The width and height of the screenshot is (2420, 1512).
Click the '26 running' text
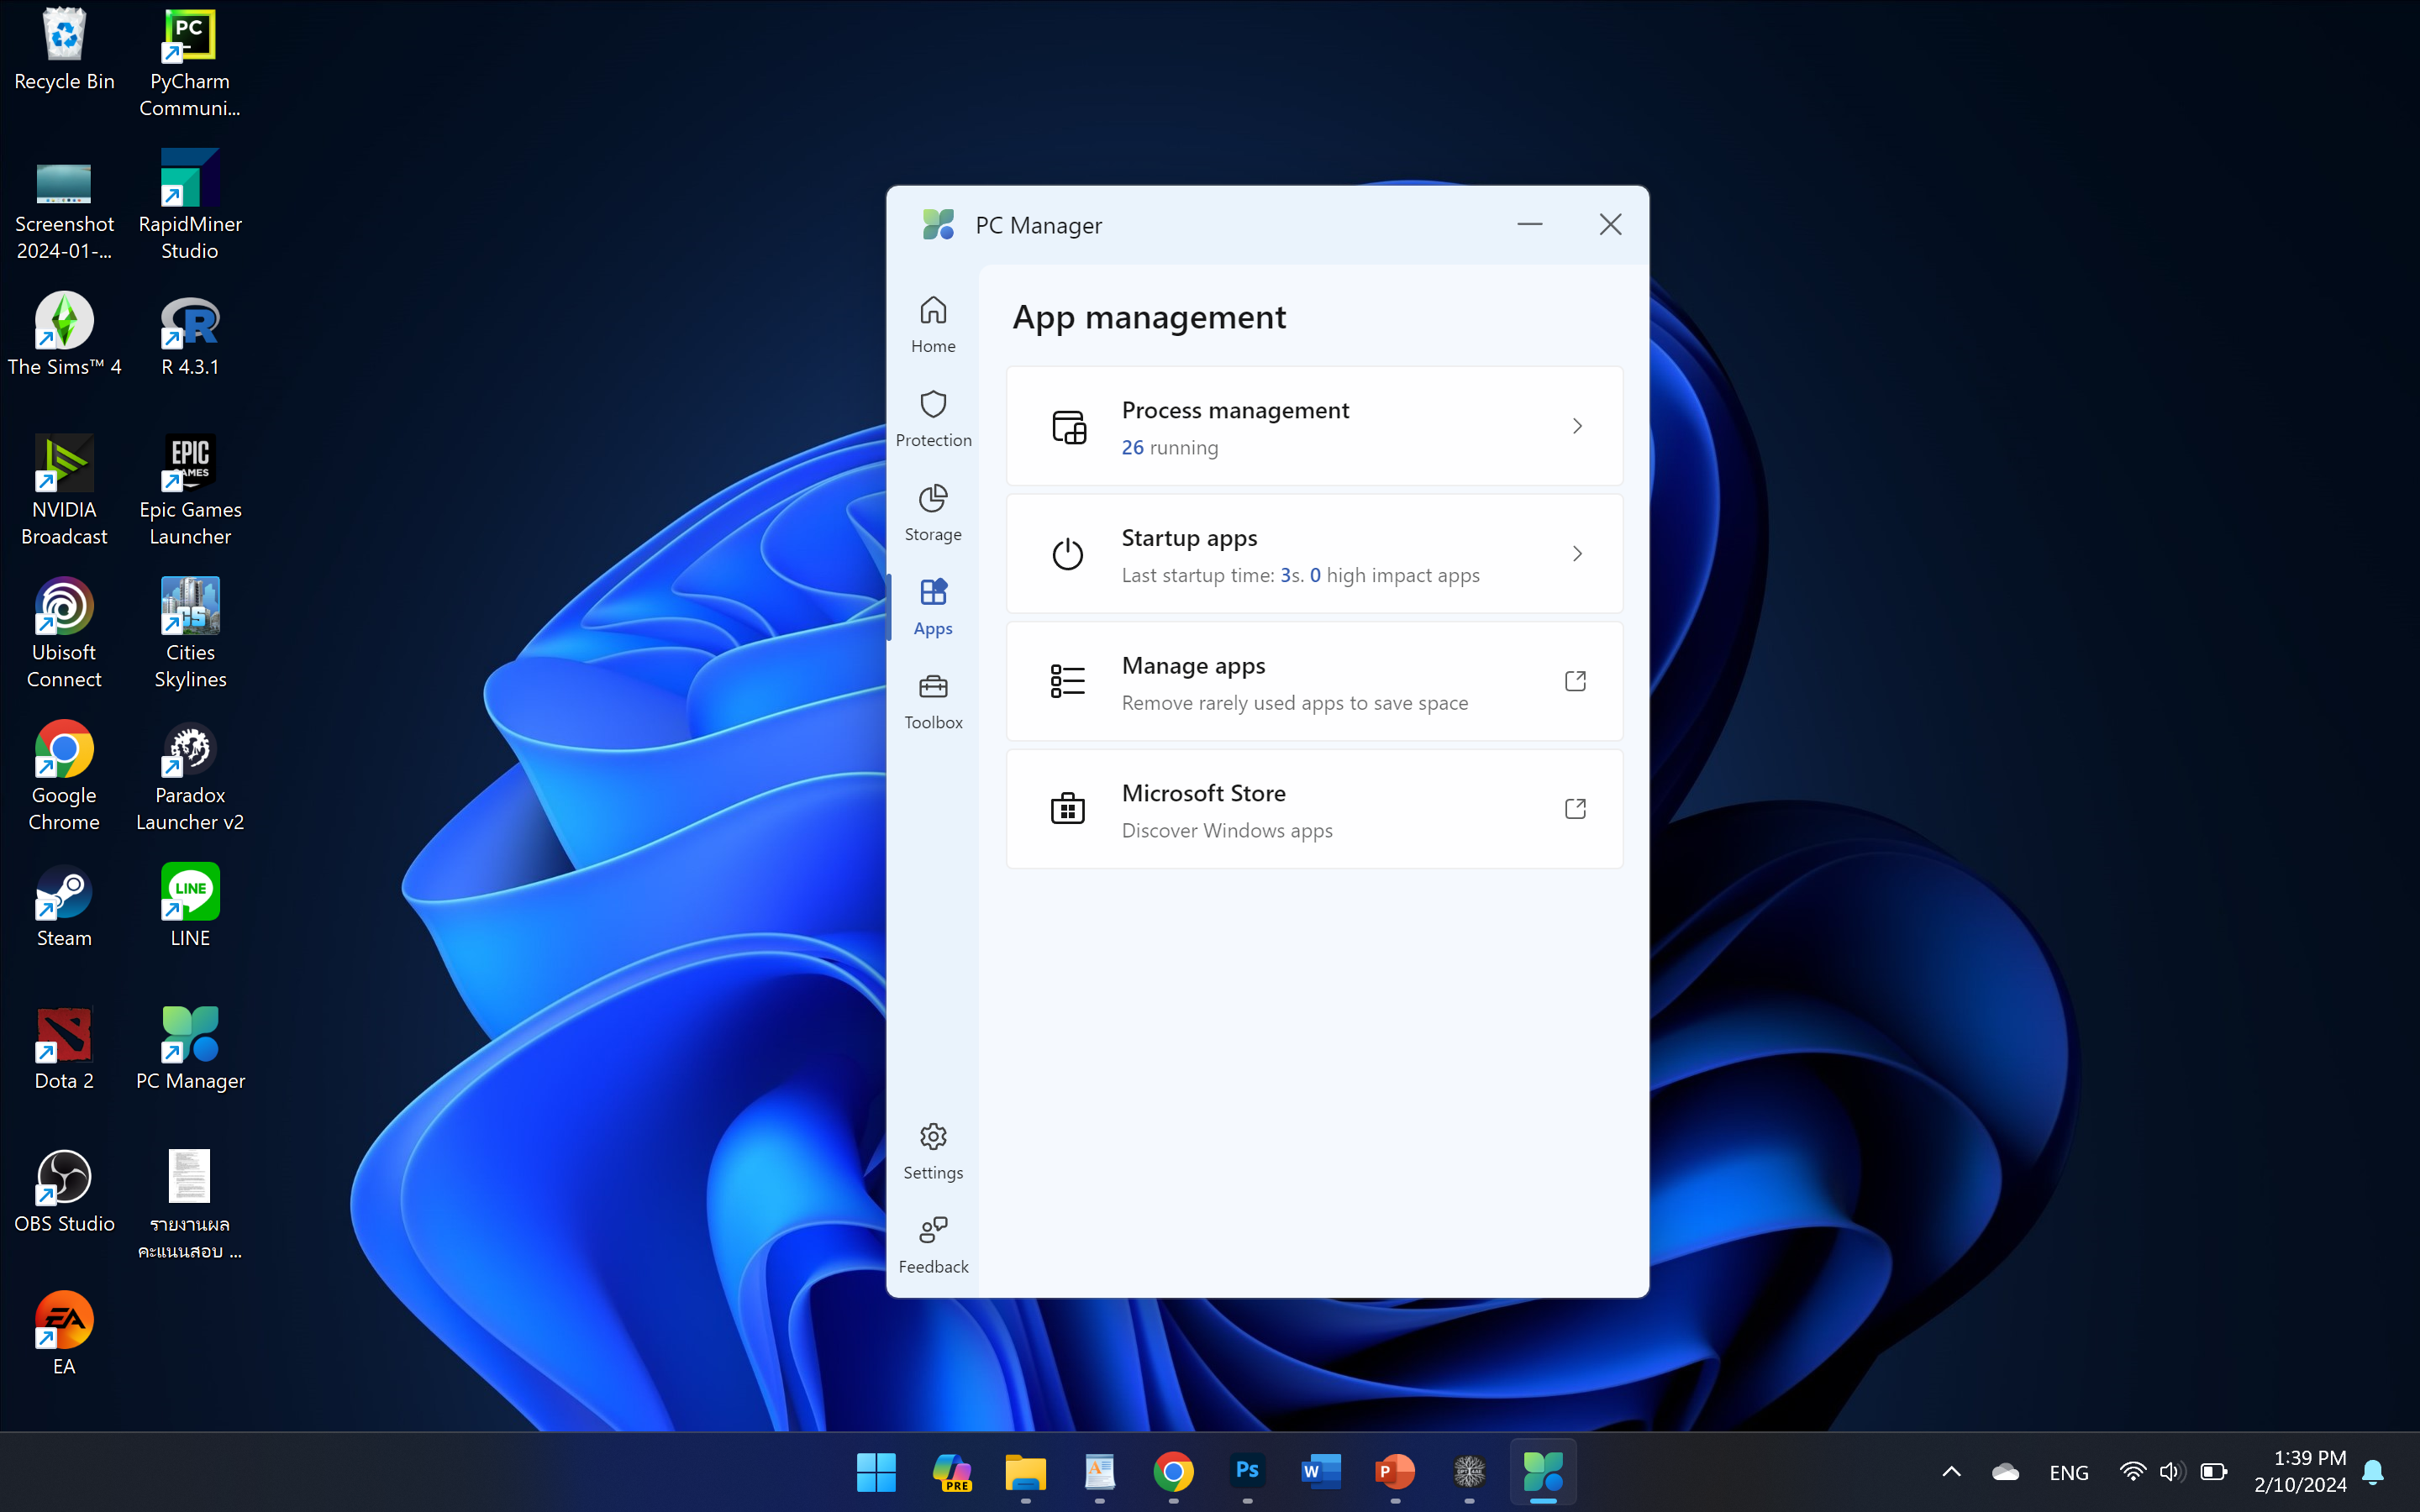(x=1169, y=447)
